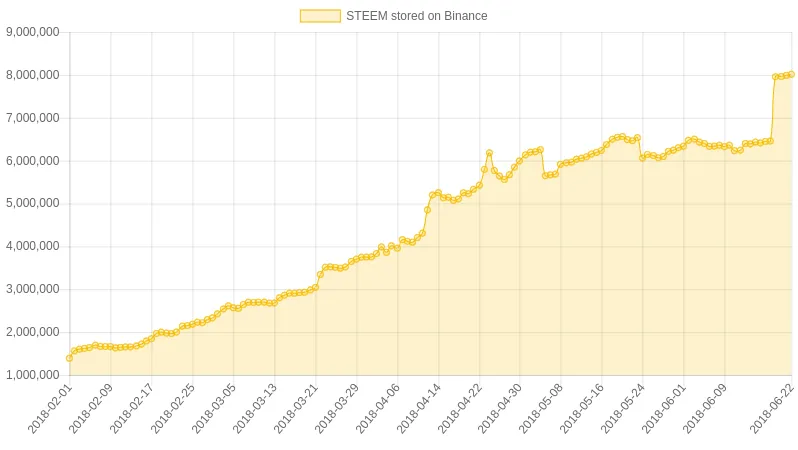
Task: Click the yellow legend color box
Action: [320, 16]
